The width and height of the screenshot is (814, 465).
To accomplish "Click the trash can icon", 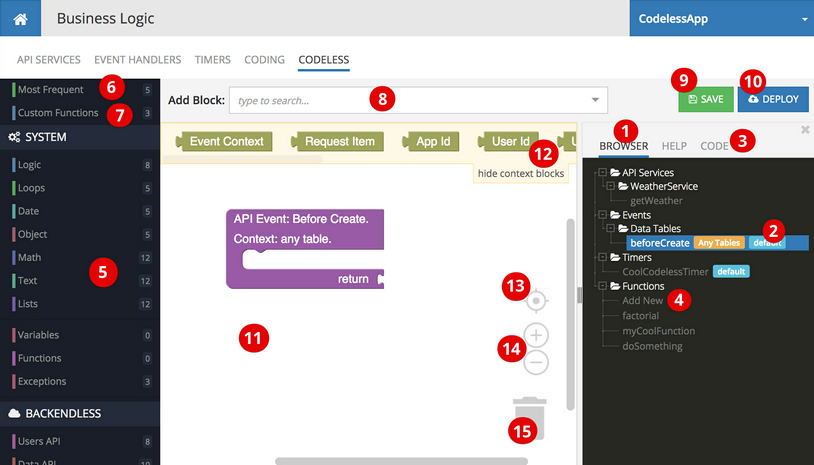I will 530,418.
